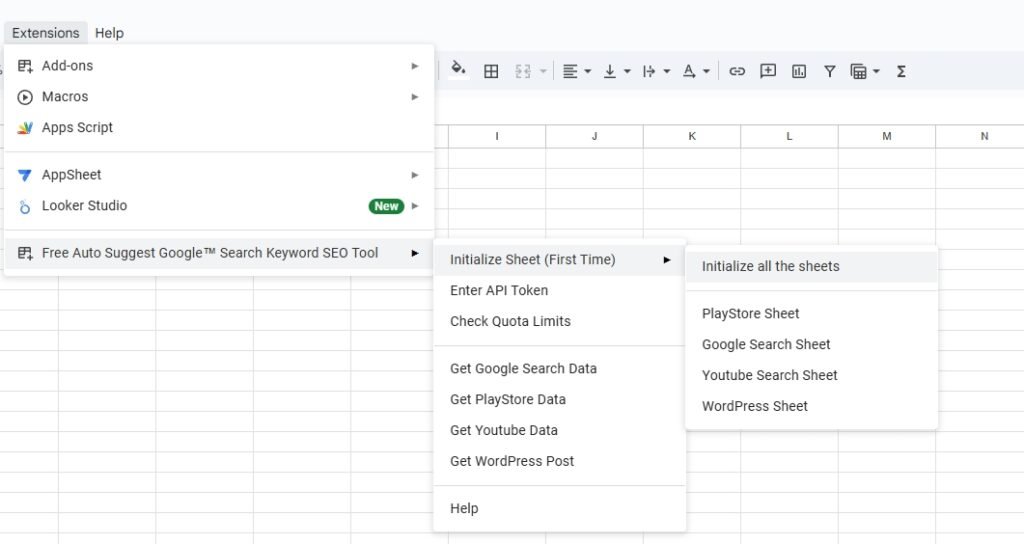Viewport: 1024px width, 544px height.
Task: Select PlayStore Sheet option
Action: (x=812, y=314)
